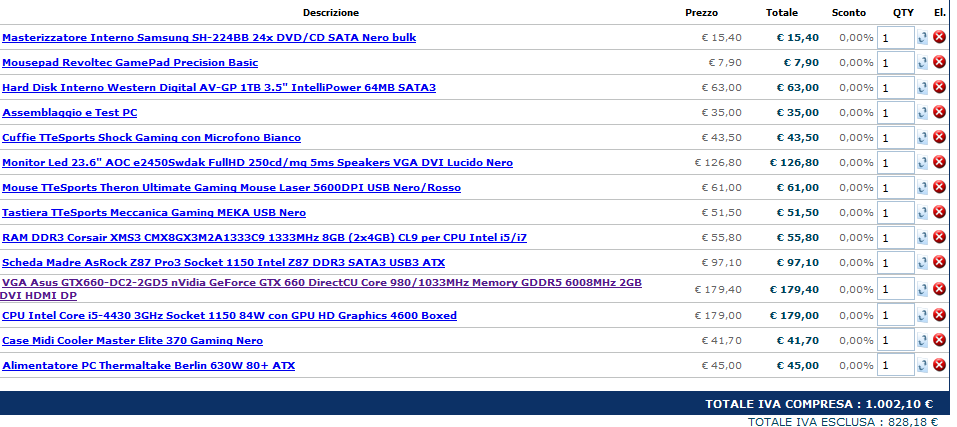This screenshot has width=957, height=427.
Task: Update quantity for Corsair RAM
Action: tap(922, 238)
